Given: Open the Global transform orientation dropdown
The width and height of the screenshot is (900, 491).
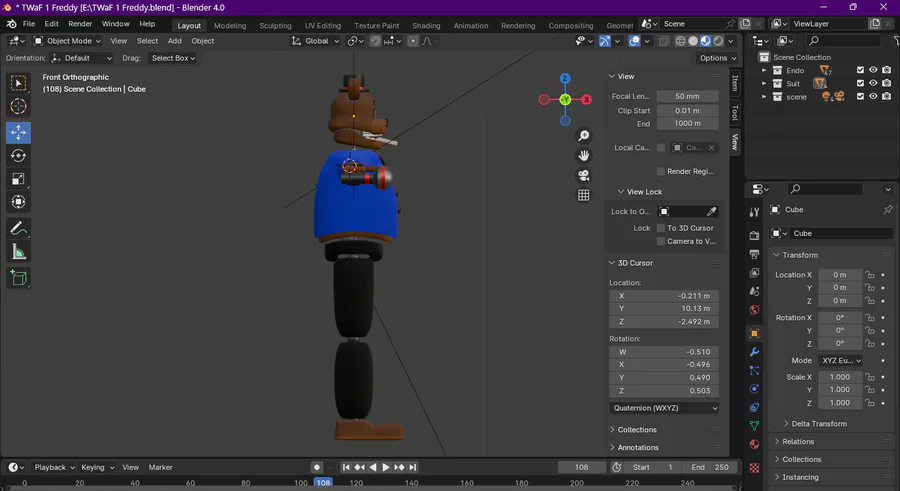Looking at the screenshot, I should click(x=316, y=41).
